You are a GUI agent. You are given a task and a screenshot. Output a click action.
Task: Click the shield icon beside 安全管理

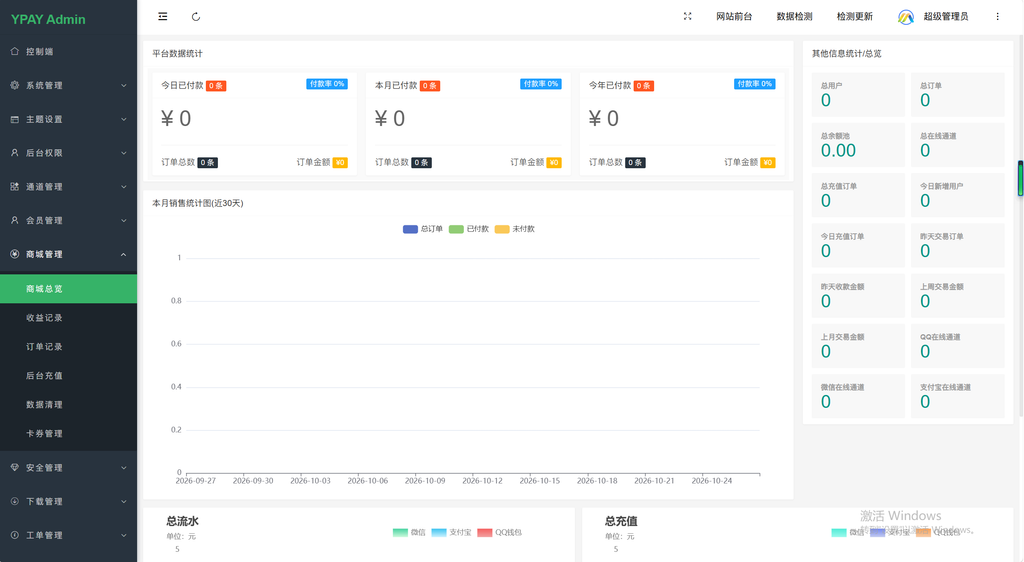coord(14,467)
